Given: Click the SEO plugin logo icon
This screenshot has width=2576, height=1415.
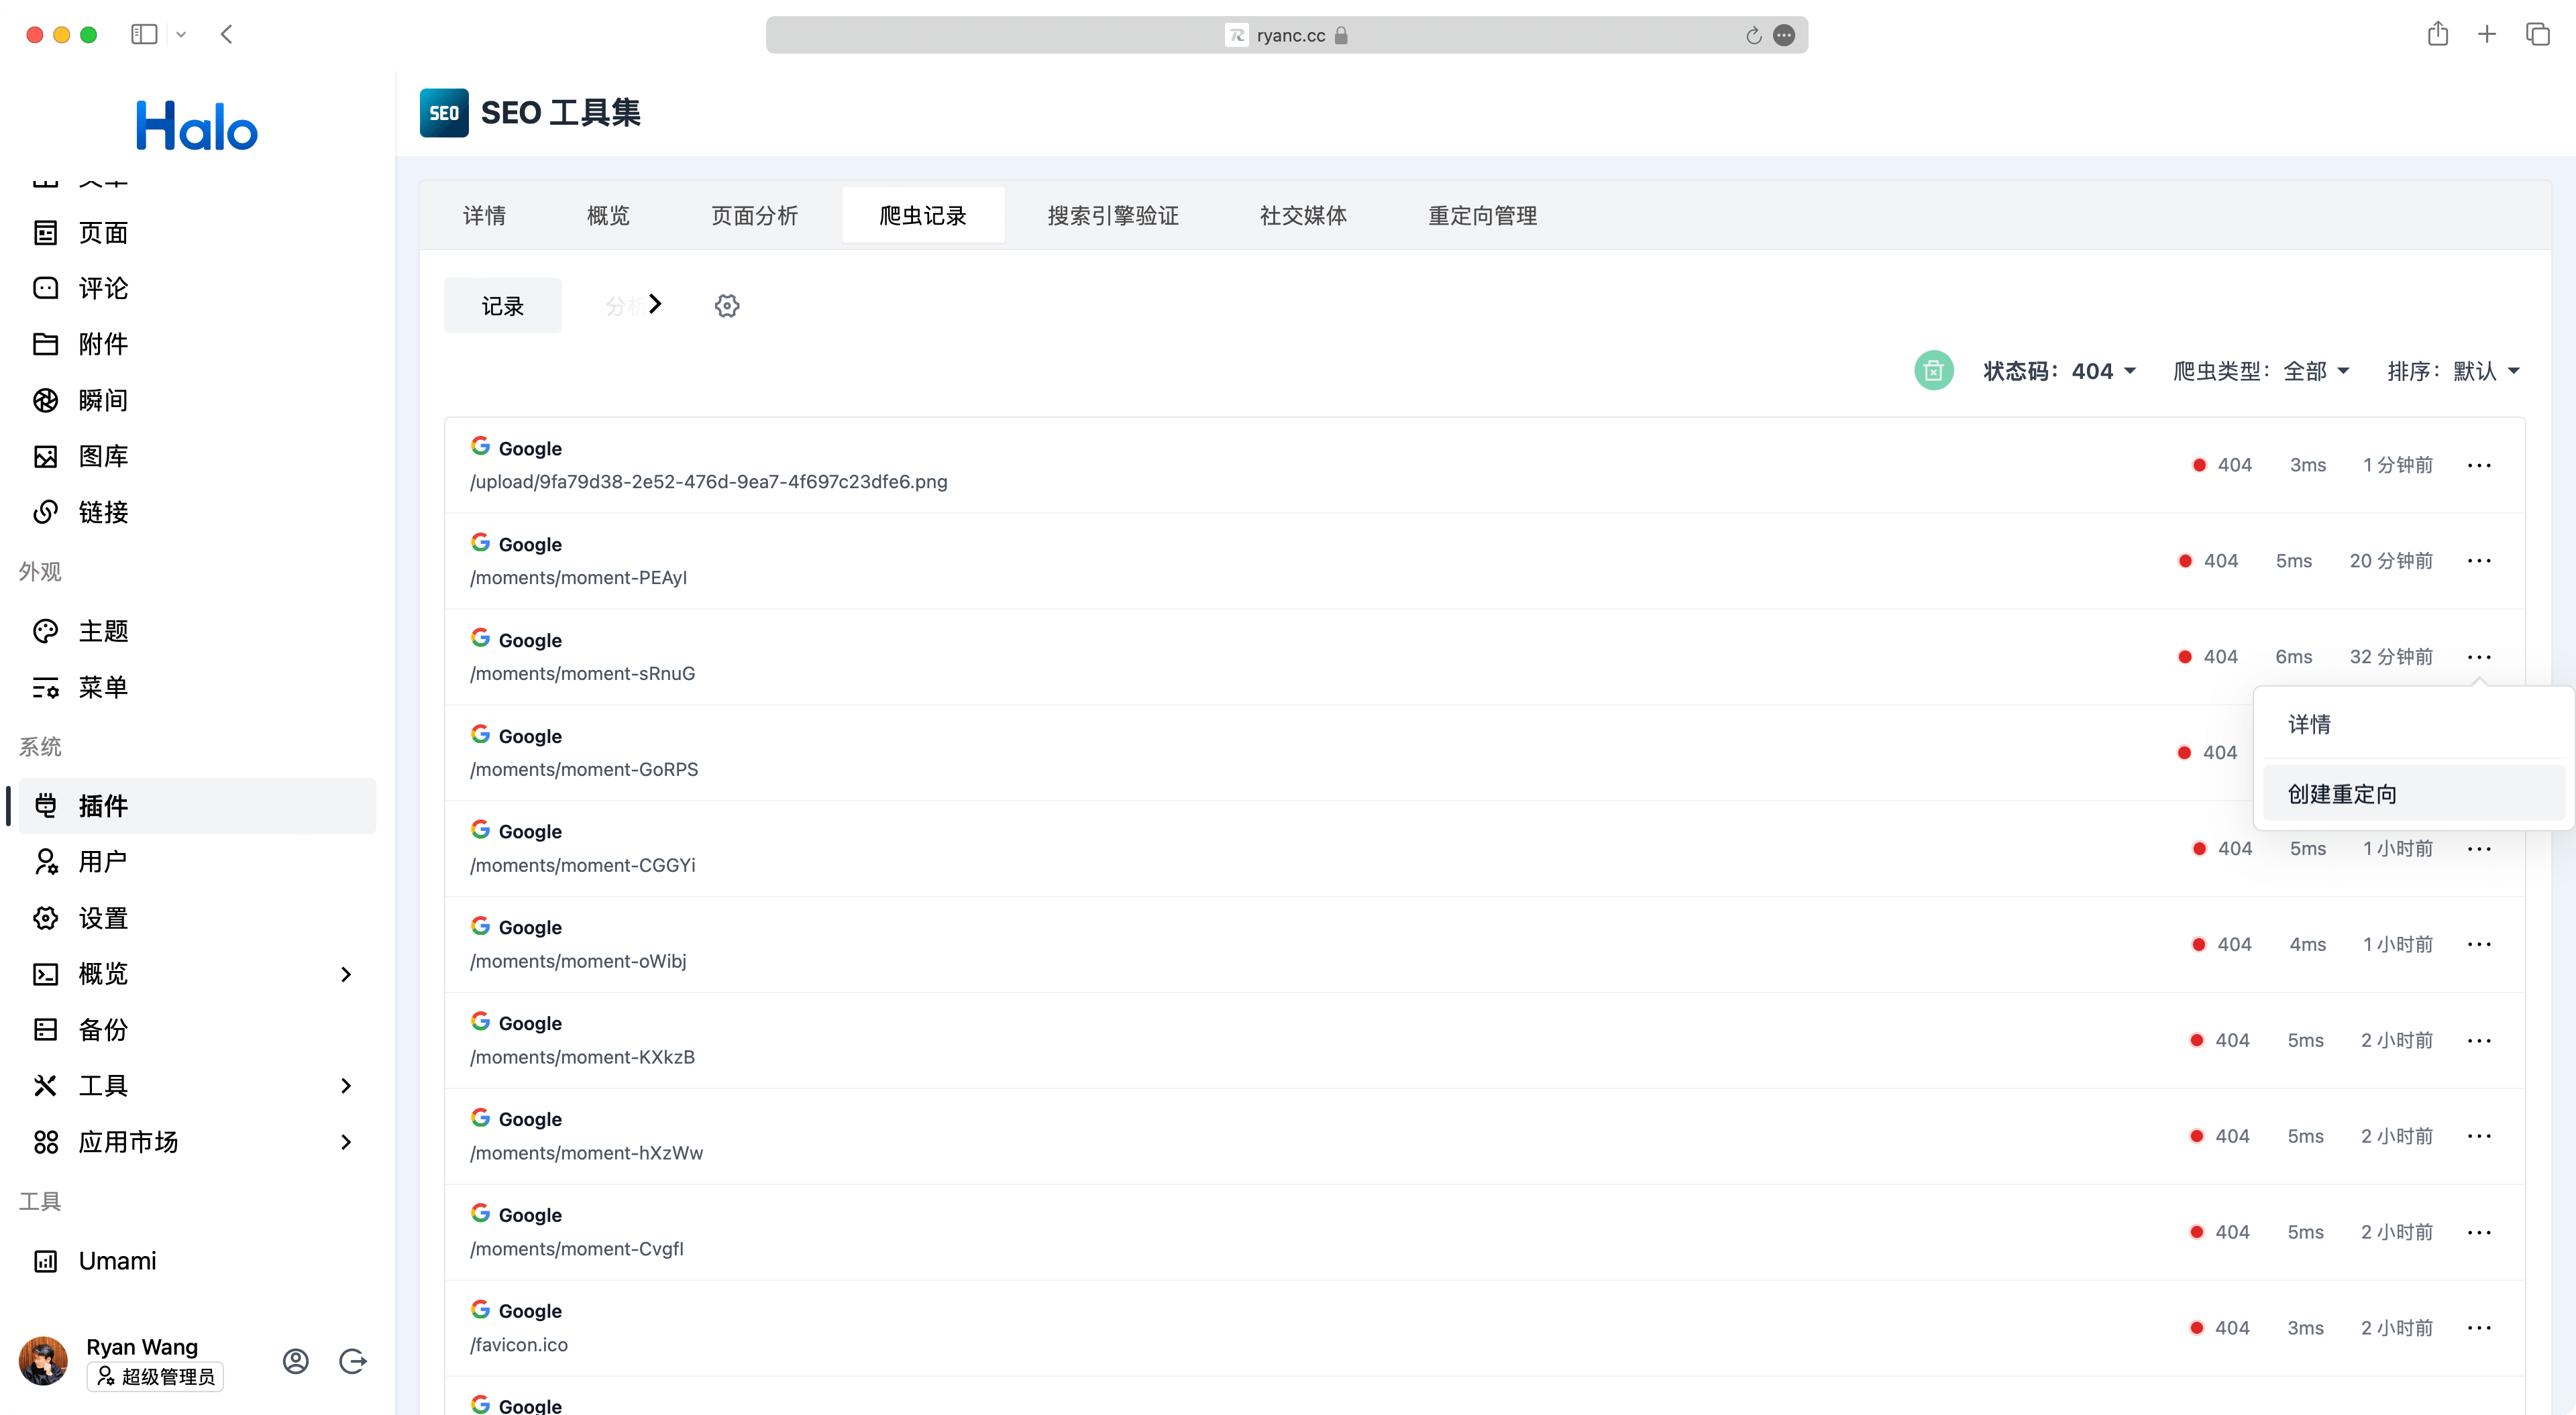Looking at the screenshot, I should coord(444,113).
